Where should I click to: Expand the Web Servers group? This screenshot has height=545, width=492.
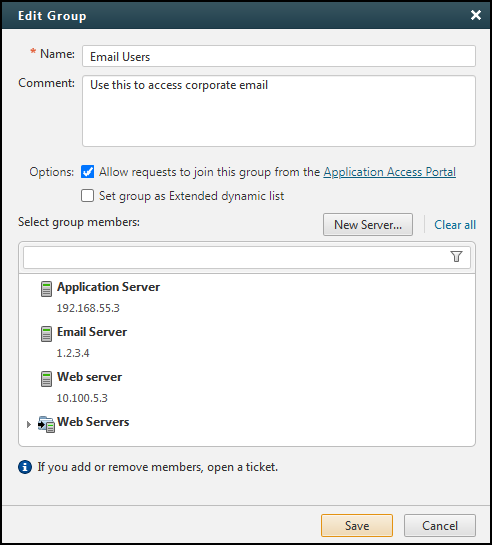tap(29, 424)
